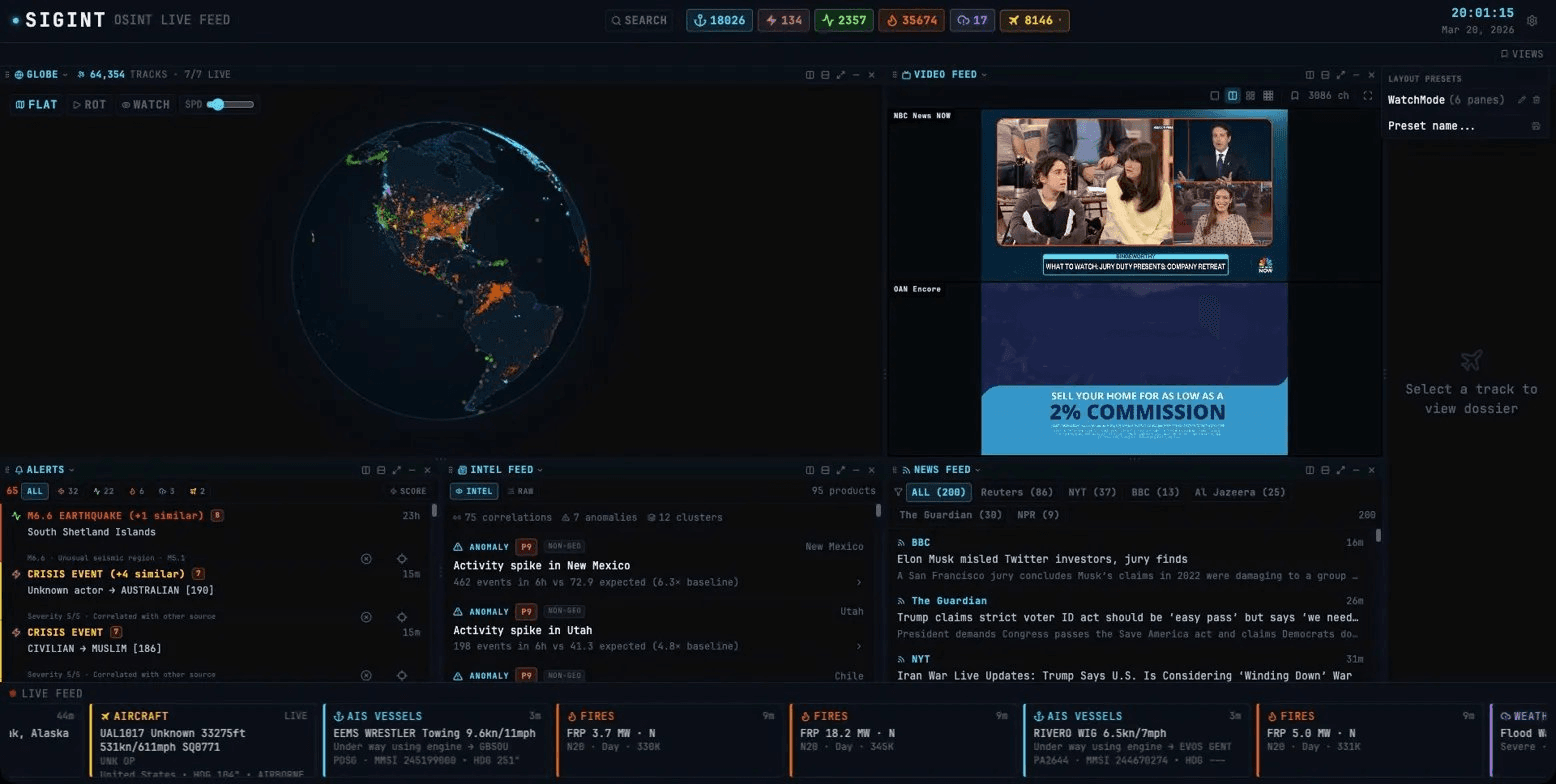This screenshot has height=784, width=1556.
Task: Switch to the Reuters (86) news tab
Action: pyautogui.click(x=1017, y=492)
